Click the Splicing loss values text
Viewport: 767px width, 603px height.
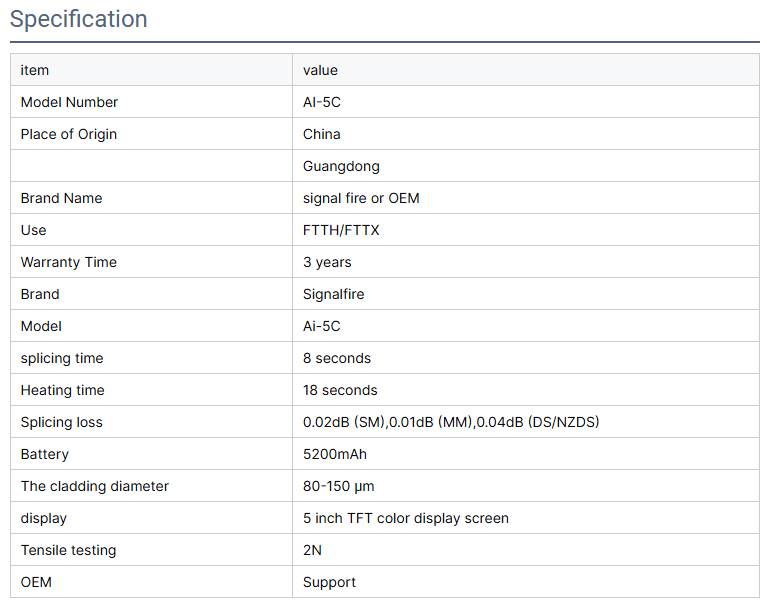point(451,422)
